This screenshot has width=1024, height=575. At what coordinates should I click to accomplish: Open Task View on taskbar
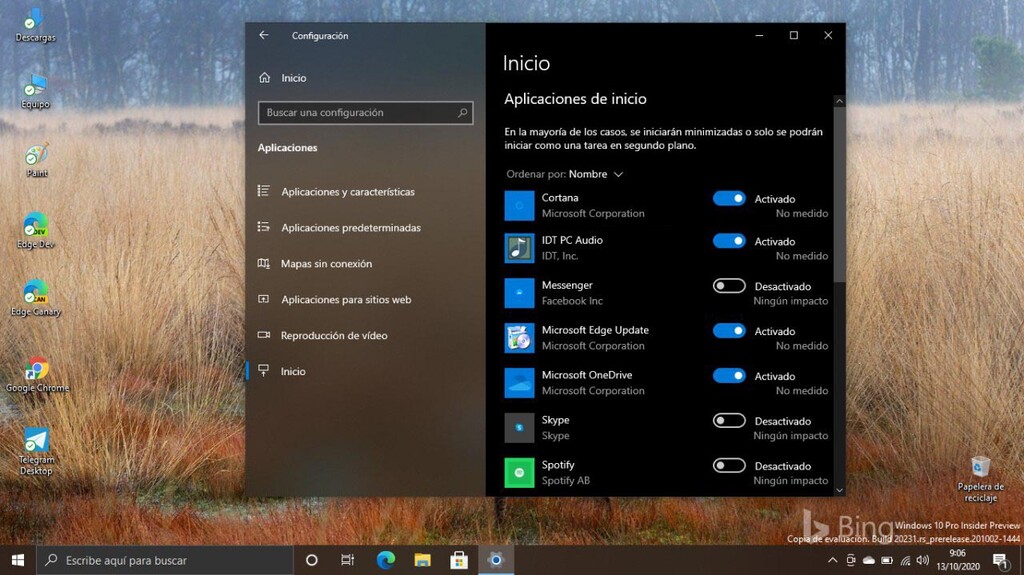347,560
